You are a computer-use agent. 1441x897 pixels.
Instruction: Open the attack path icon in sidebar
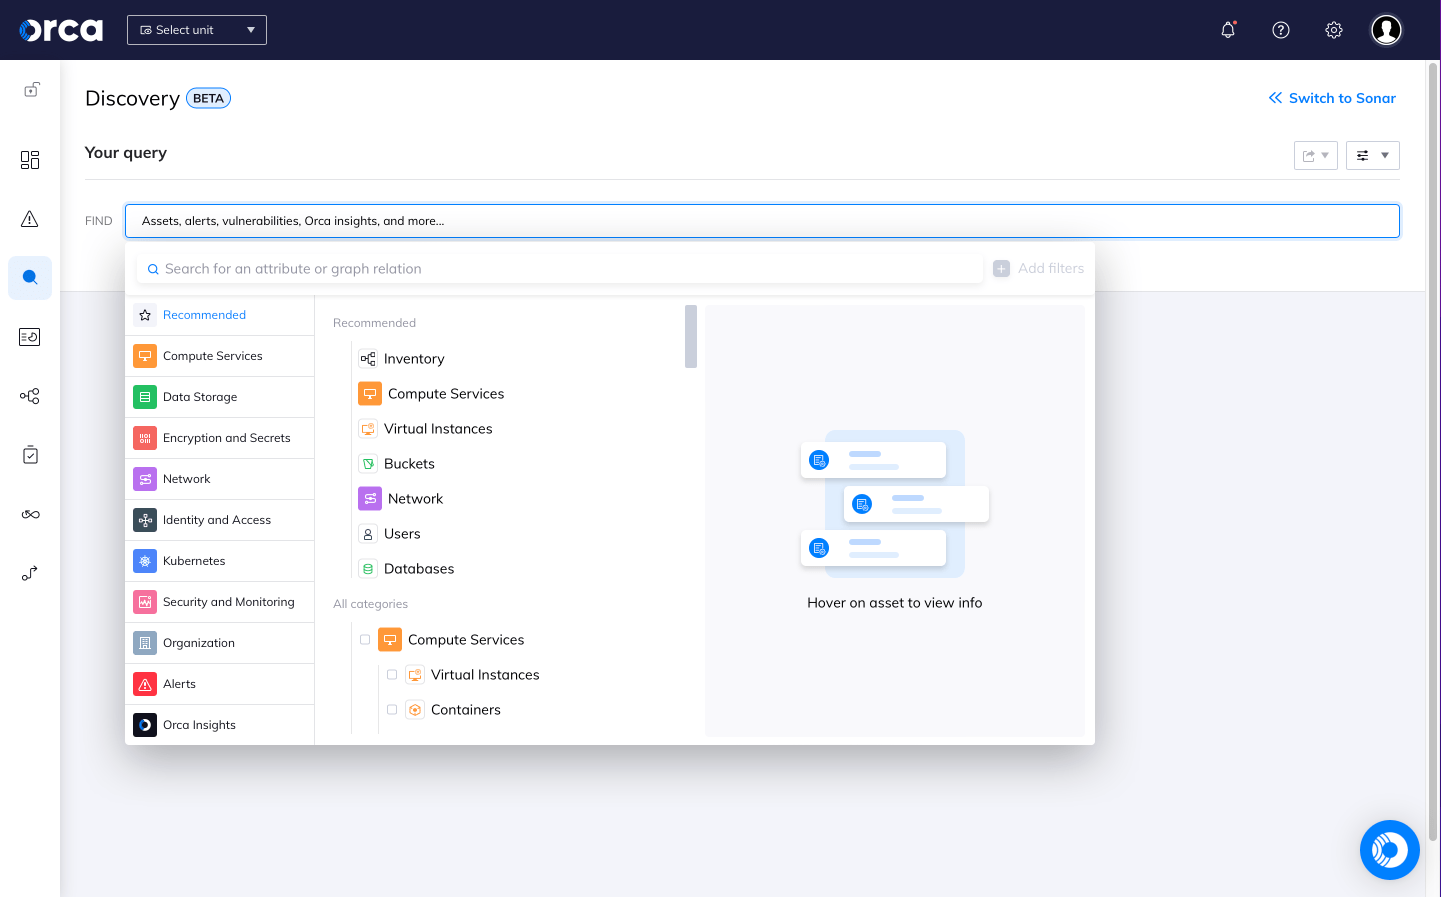click(x=30, y=573)
